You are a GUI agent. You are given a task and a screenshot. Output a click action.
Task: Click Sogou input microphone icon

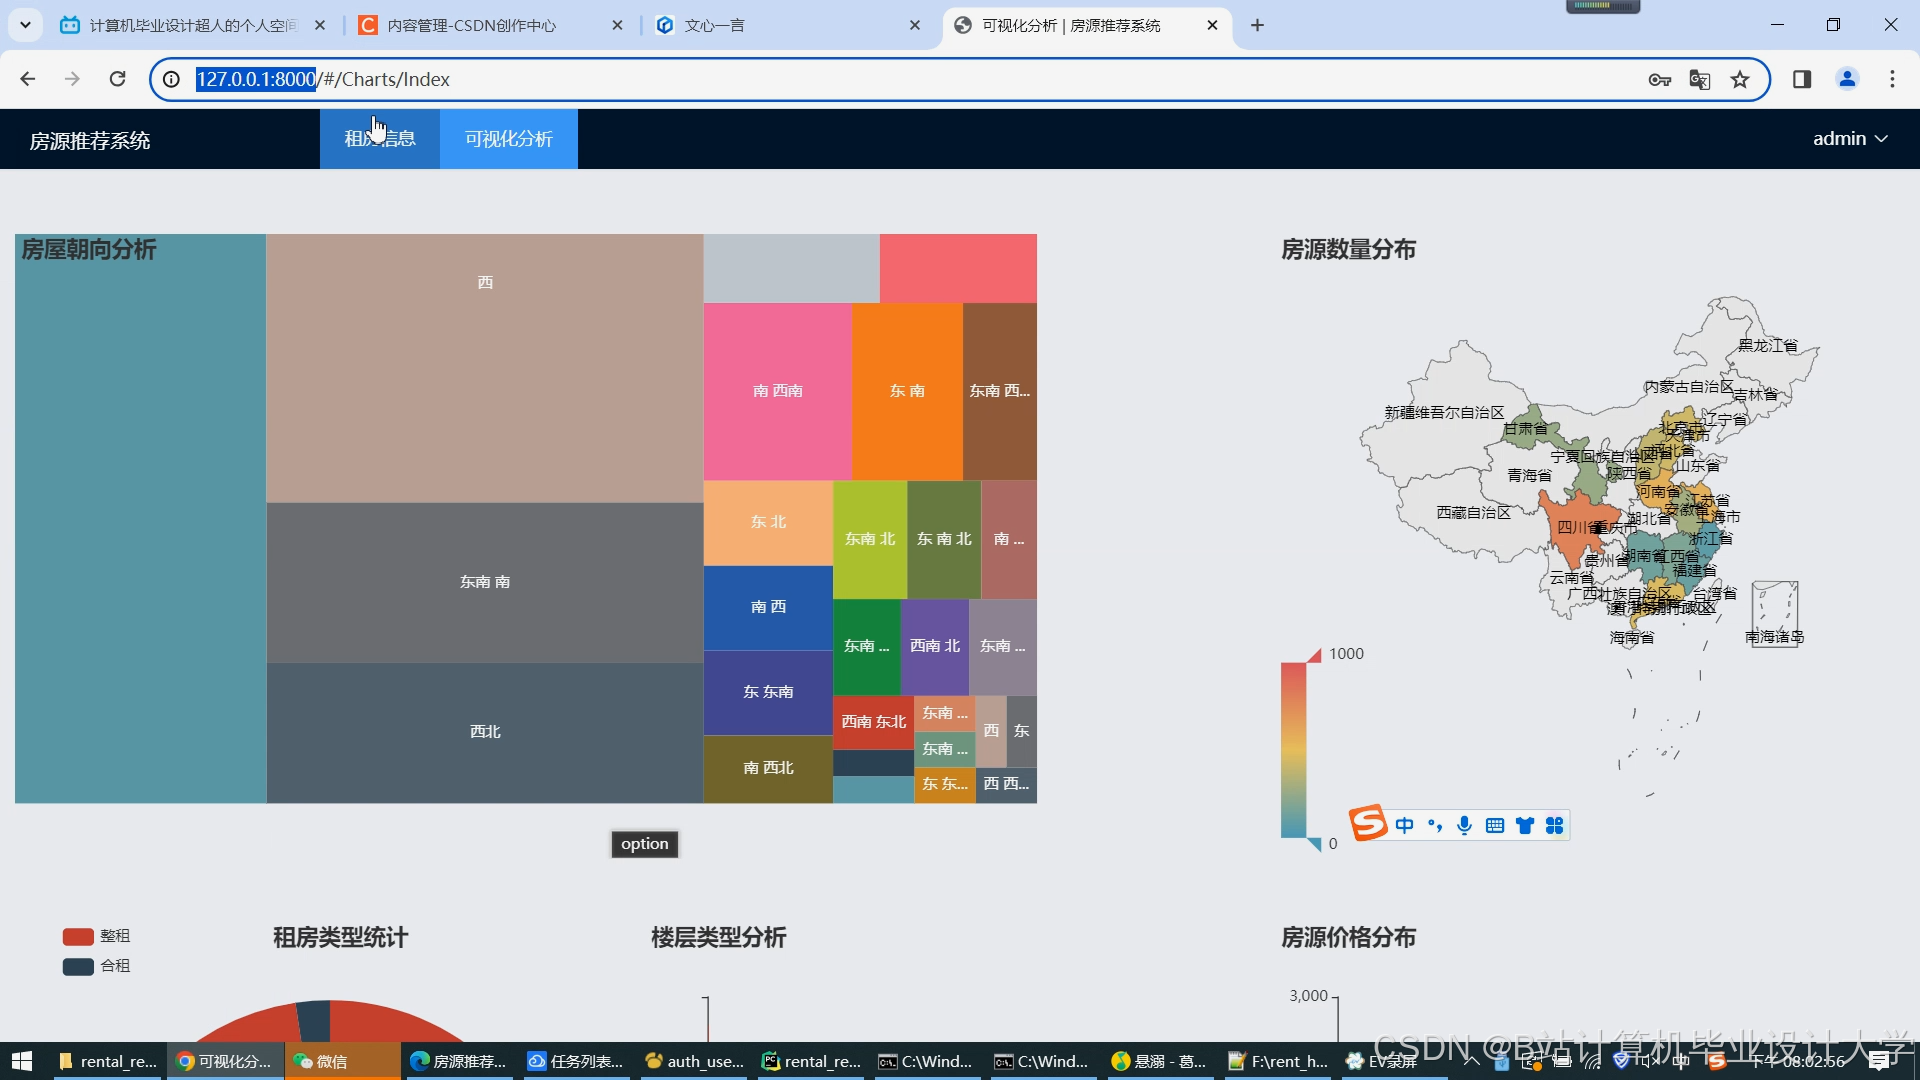coord(1464,825)
